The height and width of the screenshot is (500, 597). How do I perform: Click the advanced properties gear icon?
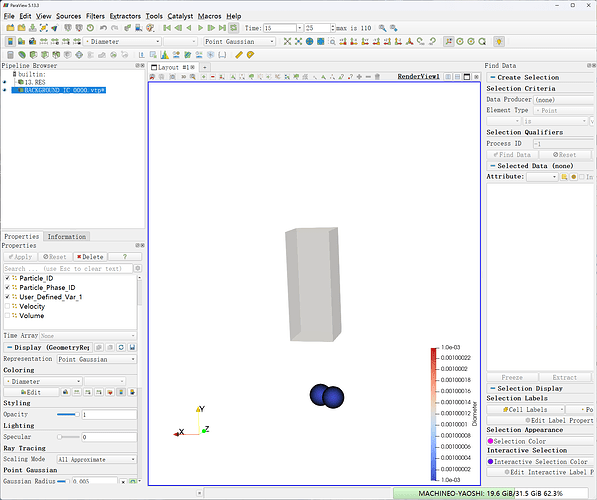pos(138,268)
